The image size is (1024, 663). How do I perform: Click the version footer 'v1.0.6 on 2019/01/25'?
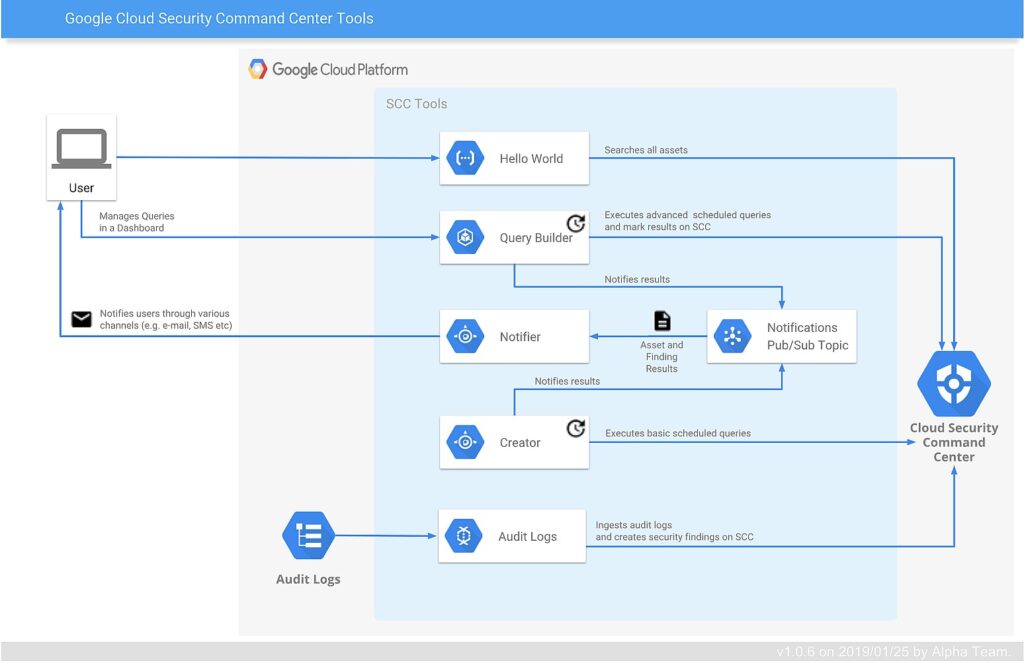coord(893,651)
